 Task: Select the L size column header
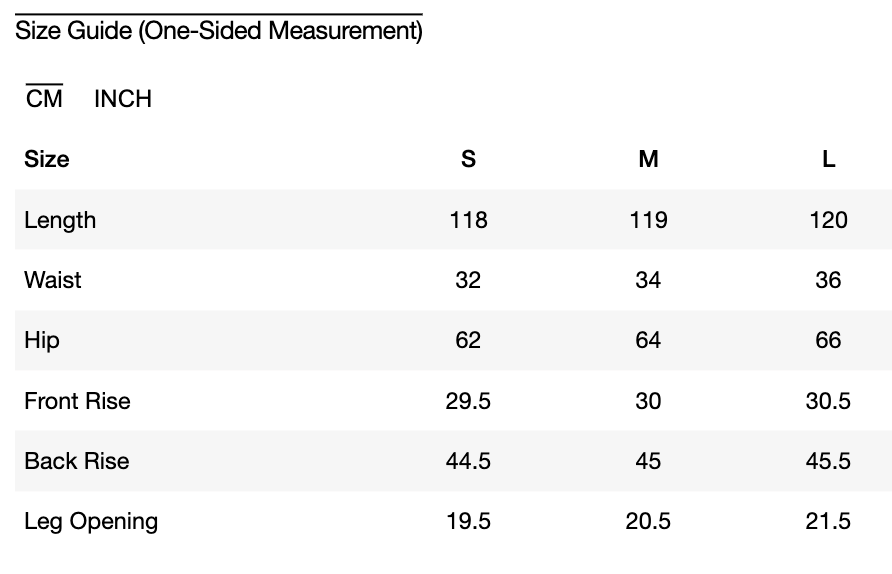pos(828,160)
